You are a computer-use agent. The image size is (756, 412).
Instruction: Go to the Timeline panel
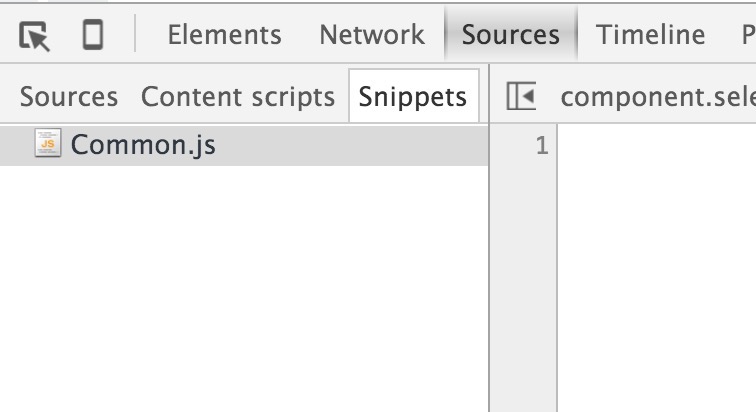650,35
